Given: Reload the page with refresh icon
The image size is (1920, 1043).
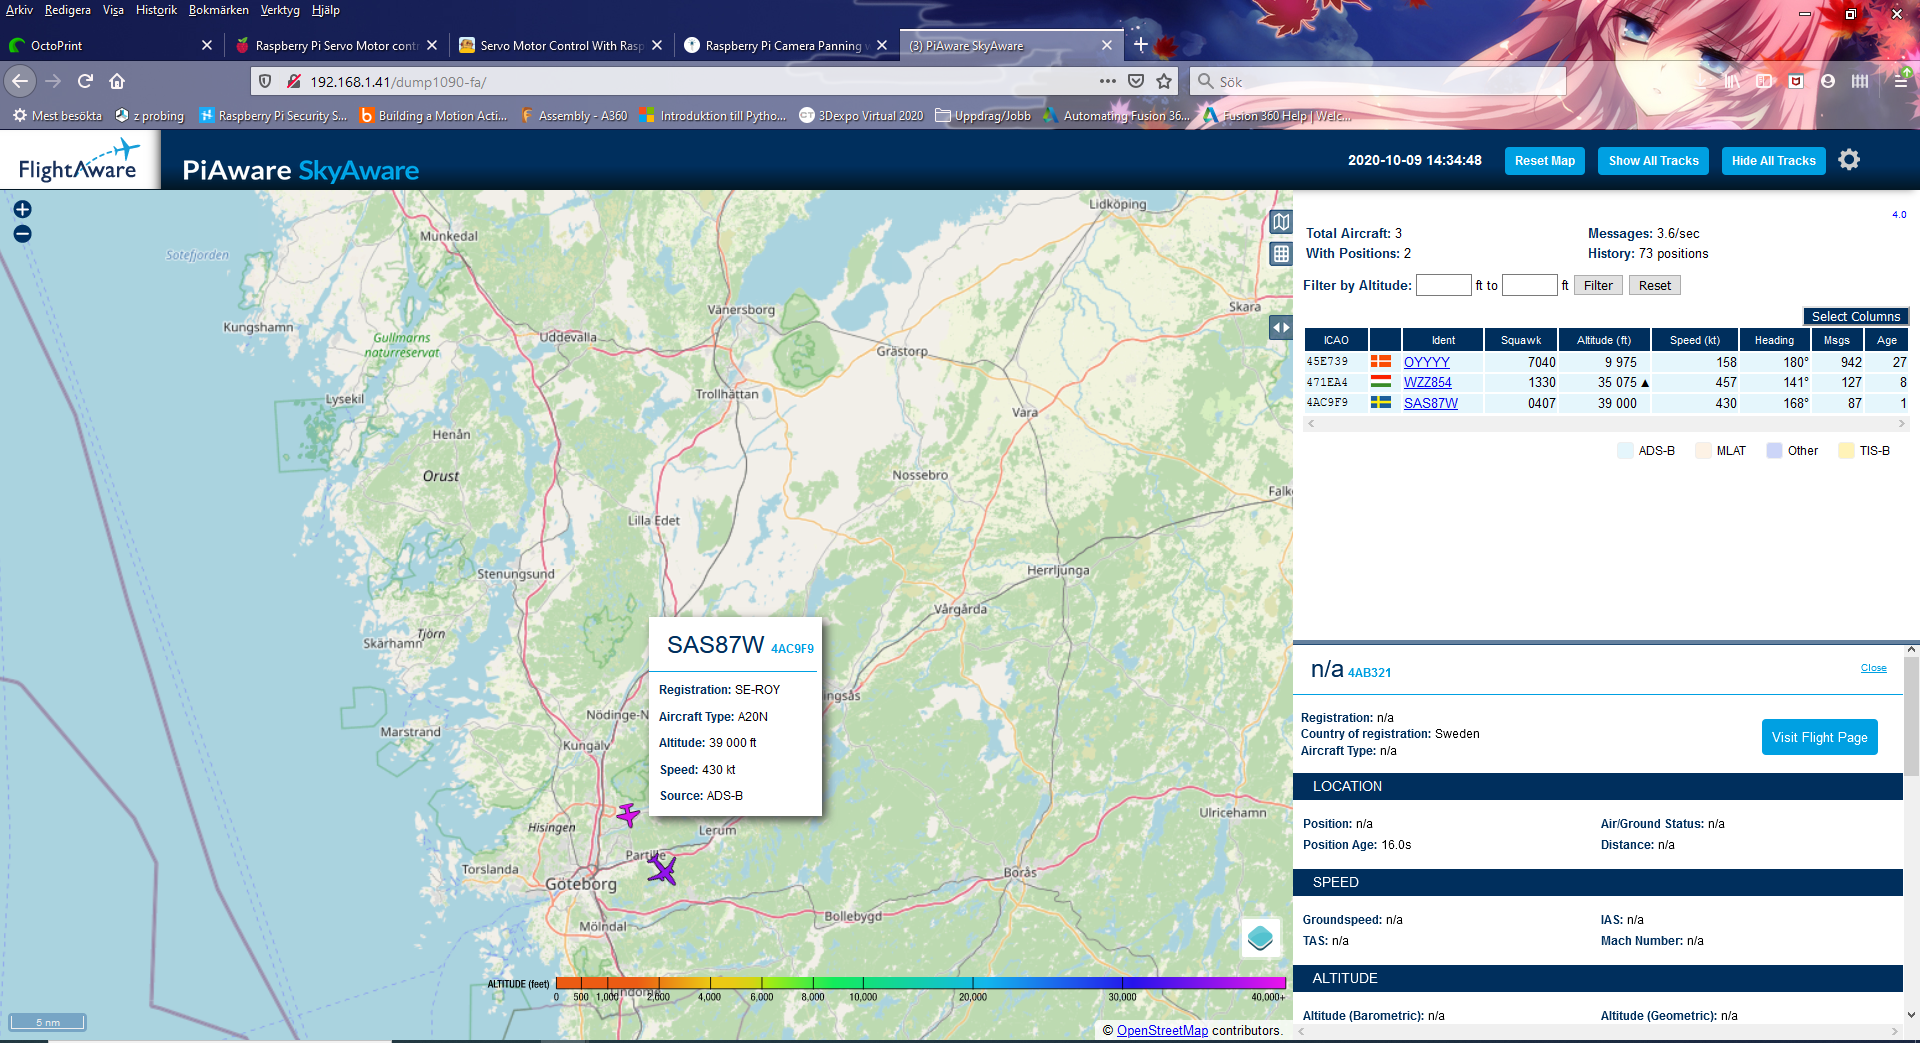Looking at the screenshot, I should click(x=85, y=81).
